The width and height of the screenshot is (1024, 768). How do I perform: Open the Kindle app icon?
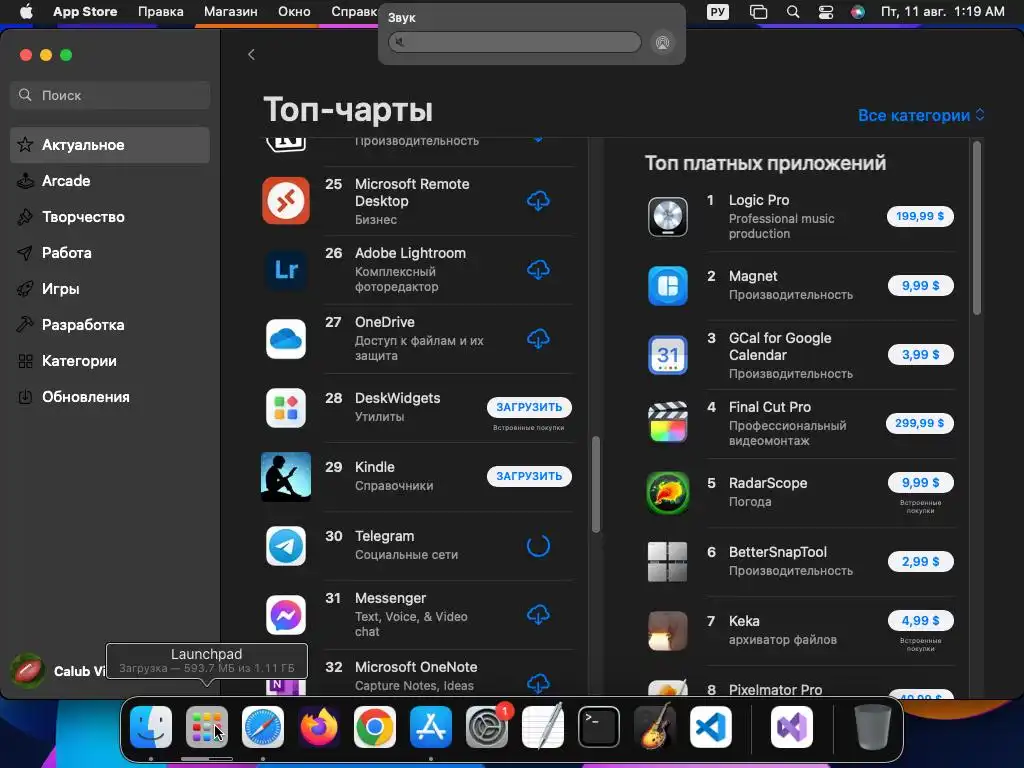point(286,477)
